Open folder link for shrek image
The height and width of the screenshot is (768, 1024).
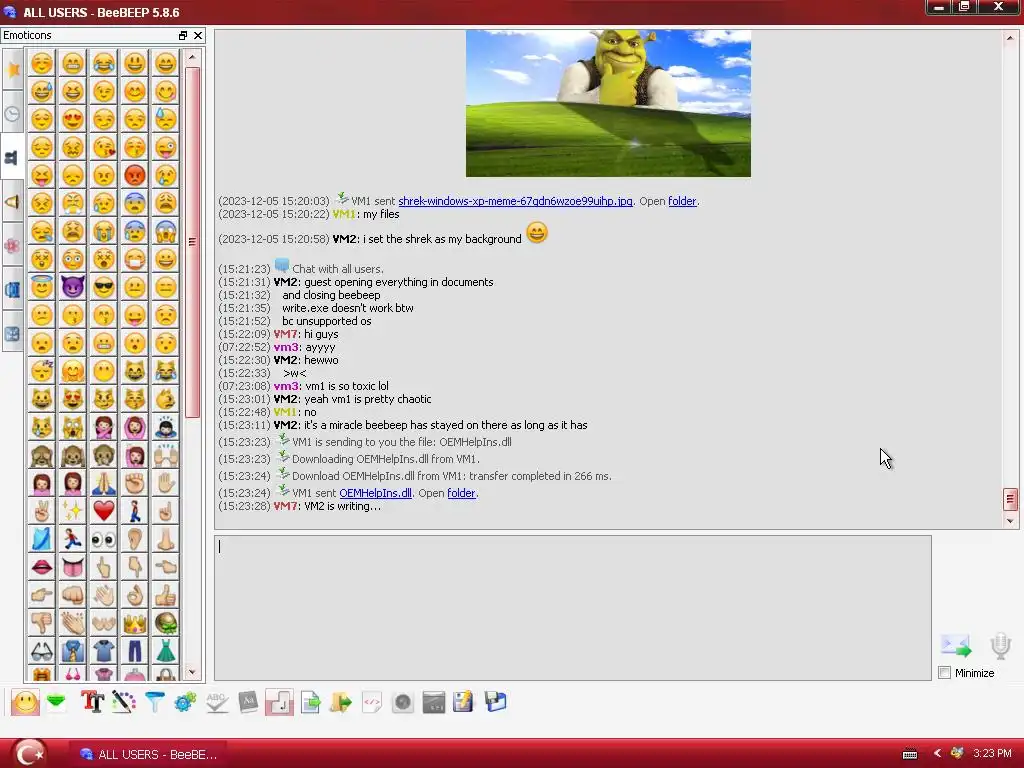tap(682, 201)
